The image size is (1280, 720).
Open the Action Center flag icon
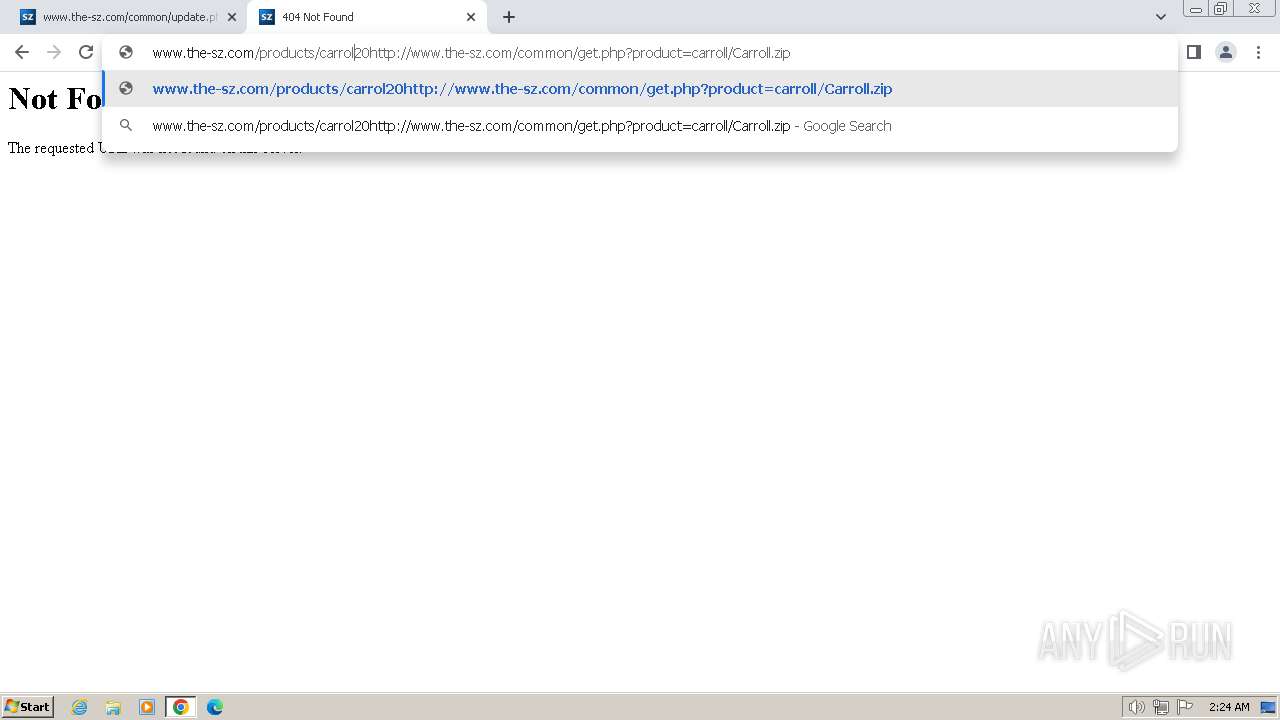[x=1185, y=707]
